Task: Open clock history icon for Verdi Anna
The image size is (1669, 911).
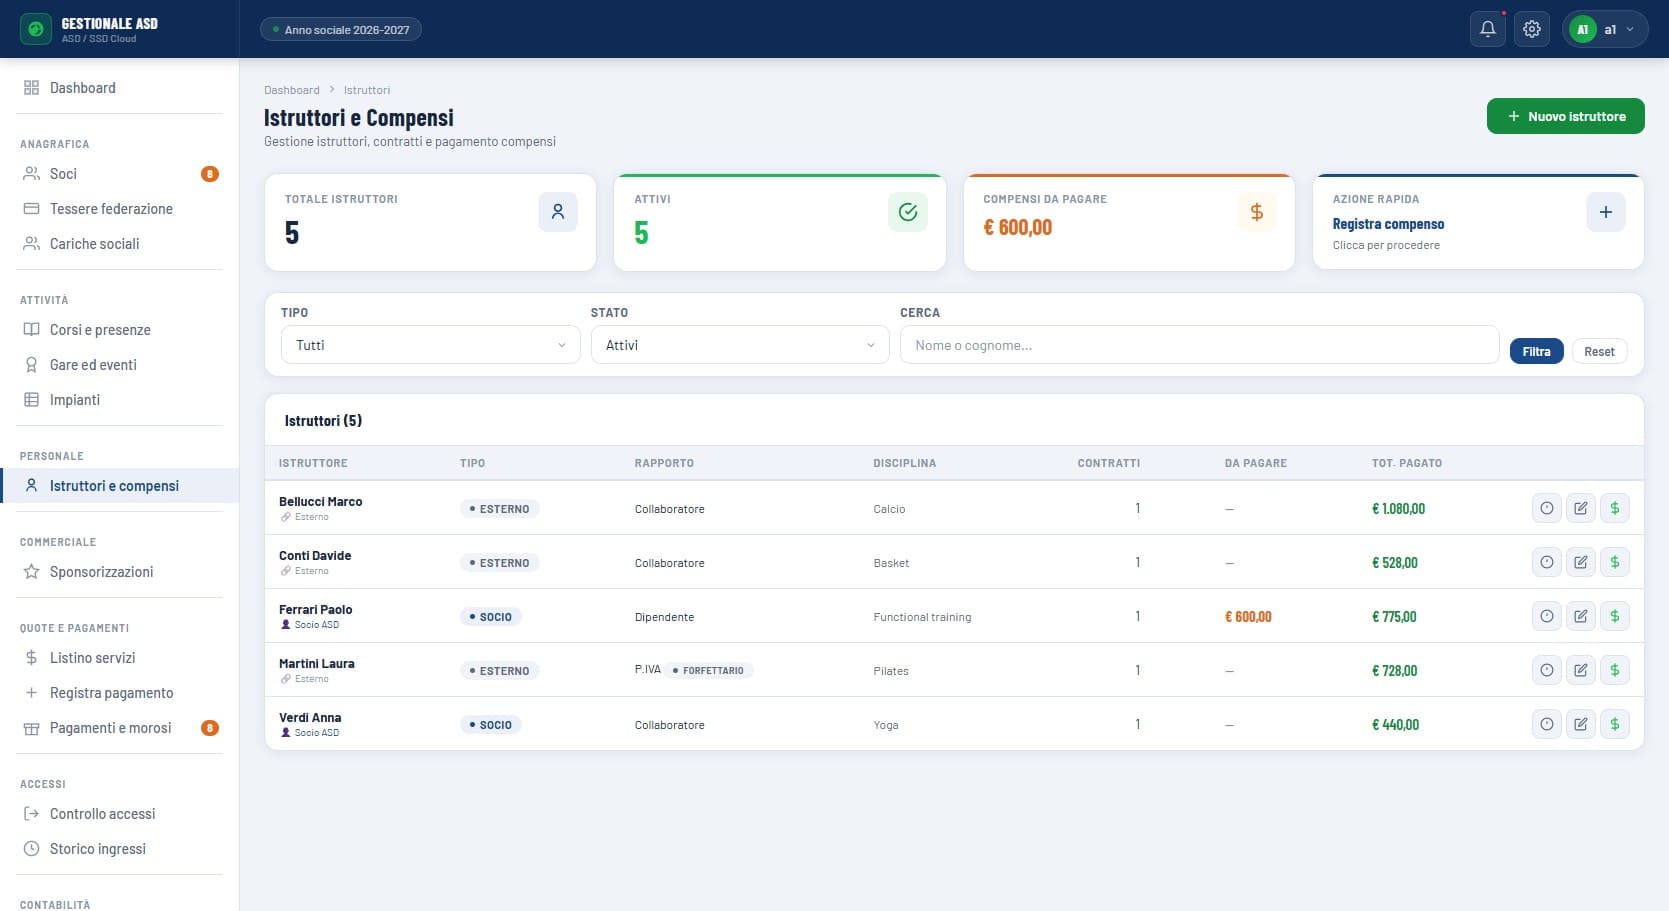Action: click(x=1546, y=724)
